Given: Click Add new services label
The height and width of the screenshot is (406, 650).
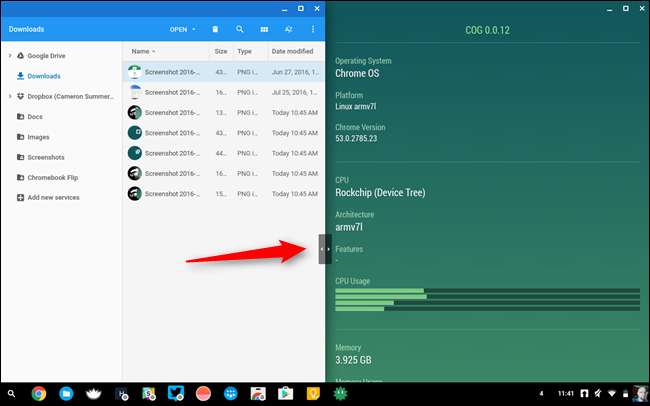Looking at the screenshot, I should (53, 197).
